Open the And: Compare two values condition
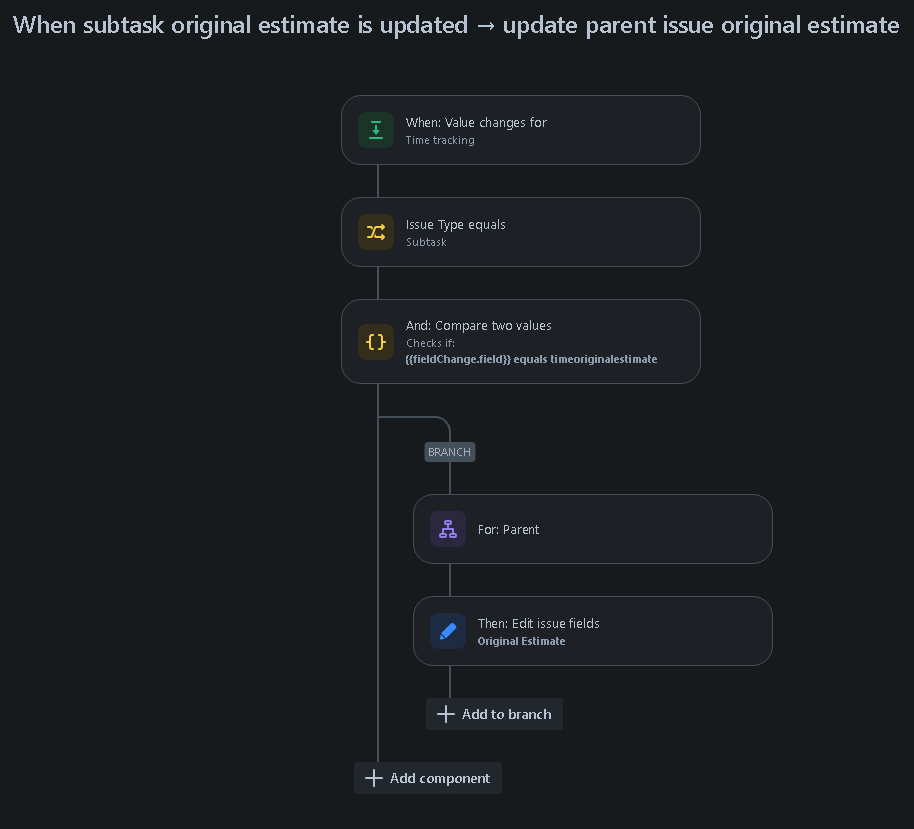The width and height of the screenshot is (914, 829). tap(521, 342)
